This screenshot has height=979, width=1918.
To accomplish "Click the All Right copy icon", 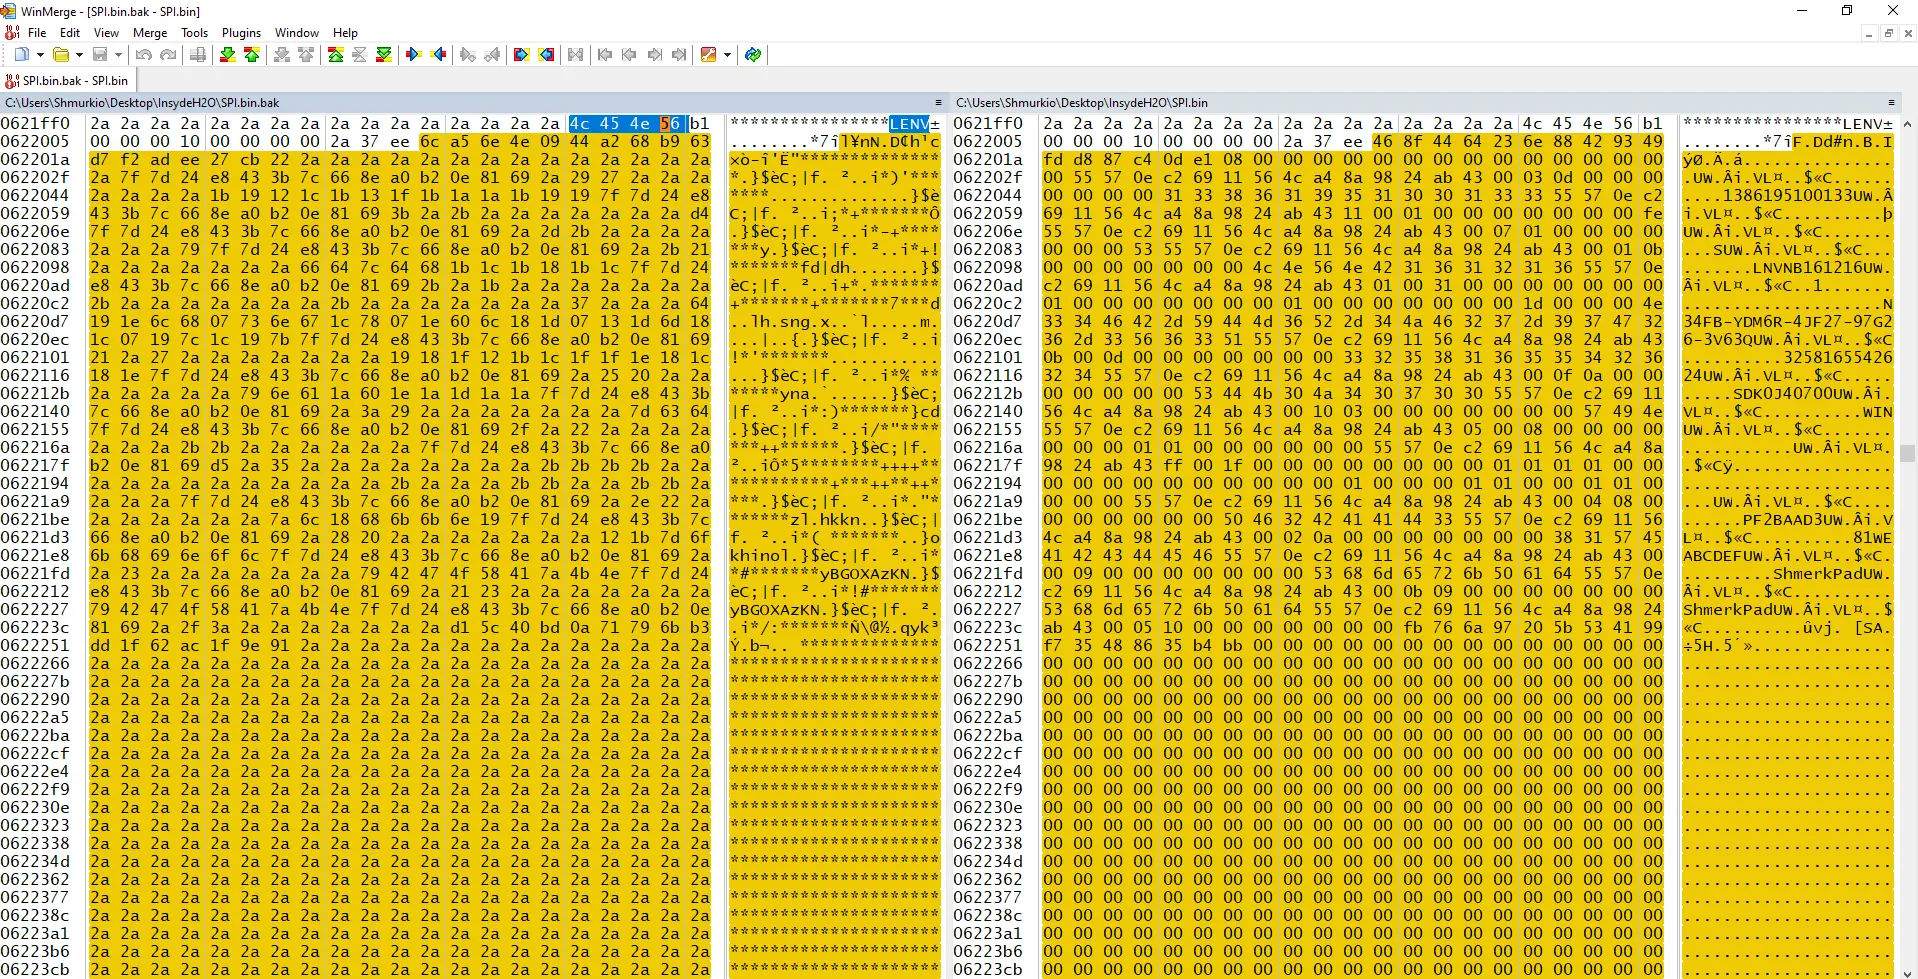I will click(521, 55).
